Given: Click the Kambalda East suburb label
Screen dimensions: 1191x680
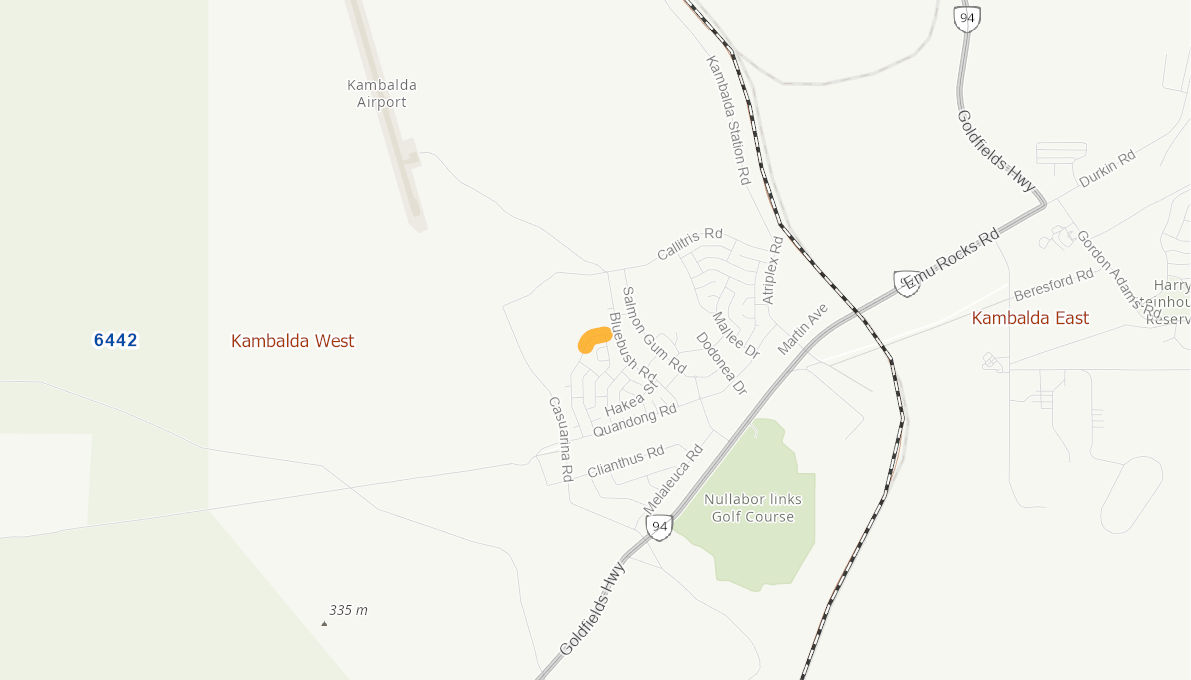Looking at the screenshot, I should (x=1030, y=318).
